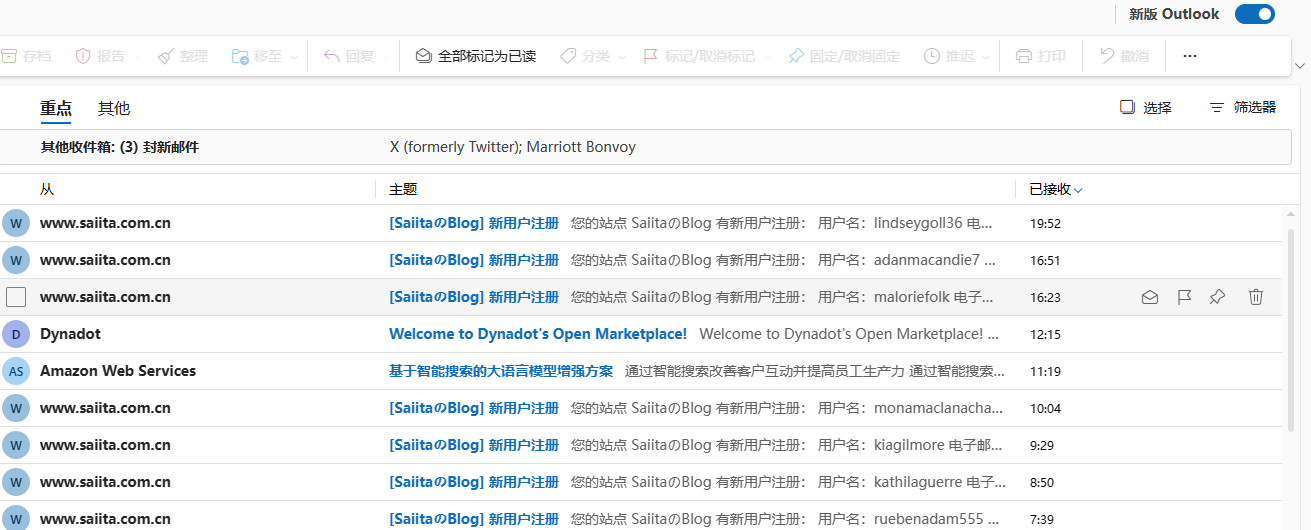Open the Dynadot Open Marketplace email
Viewport: 1311px width, 530px height.
(x=537, y=334)
